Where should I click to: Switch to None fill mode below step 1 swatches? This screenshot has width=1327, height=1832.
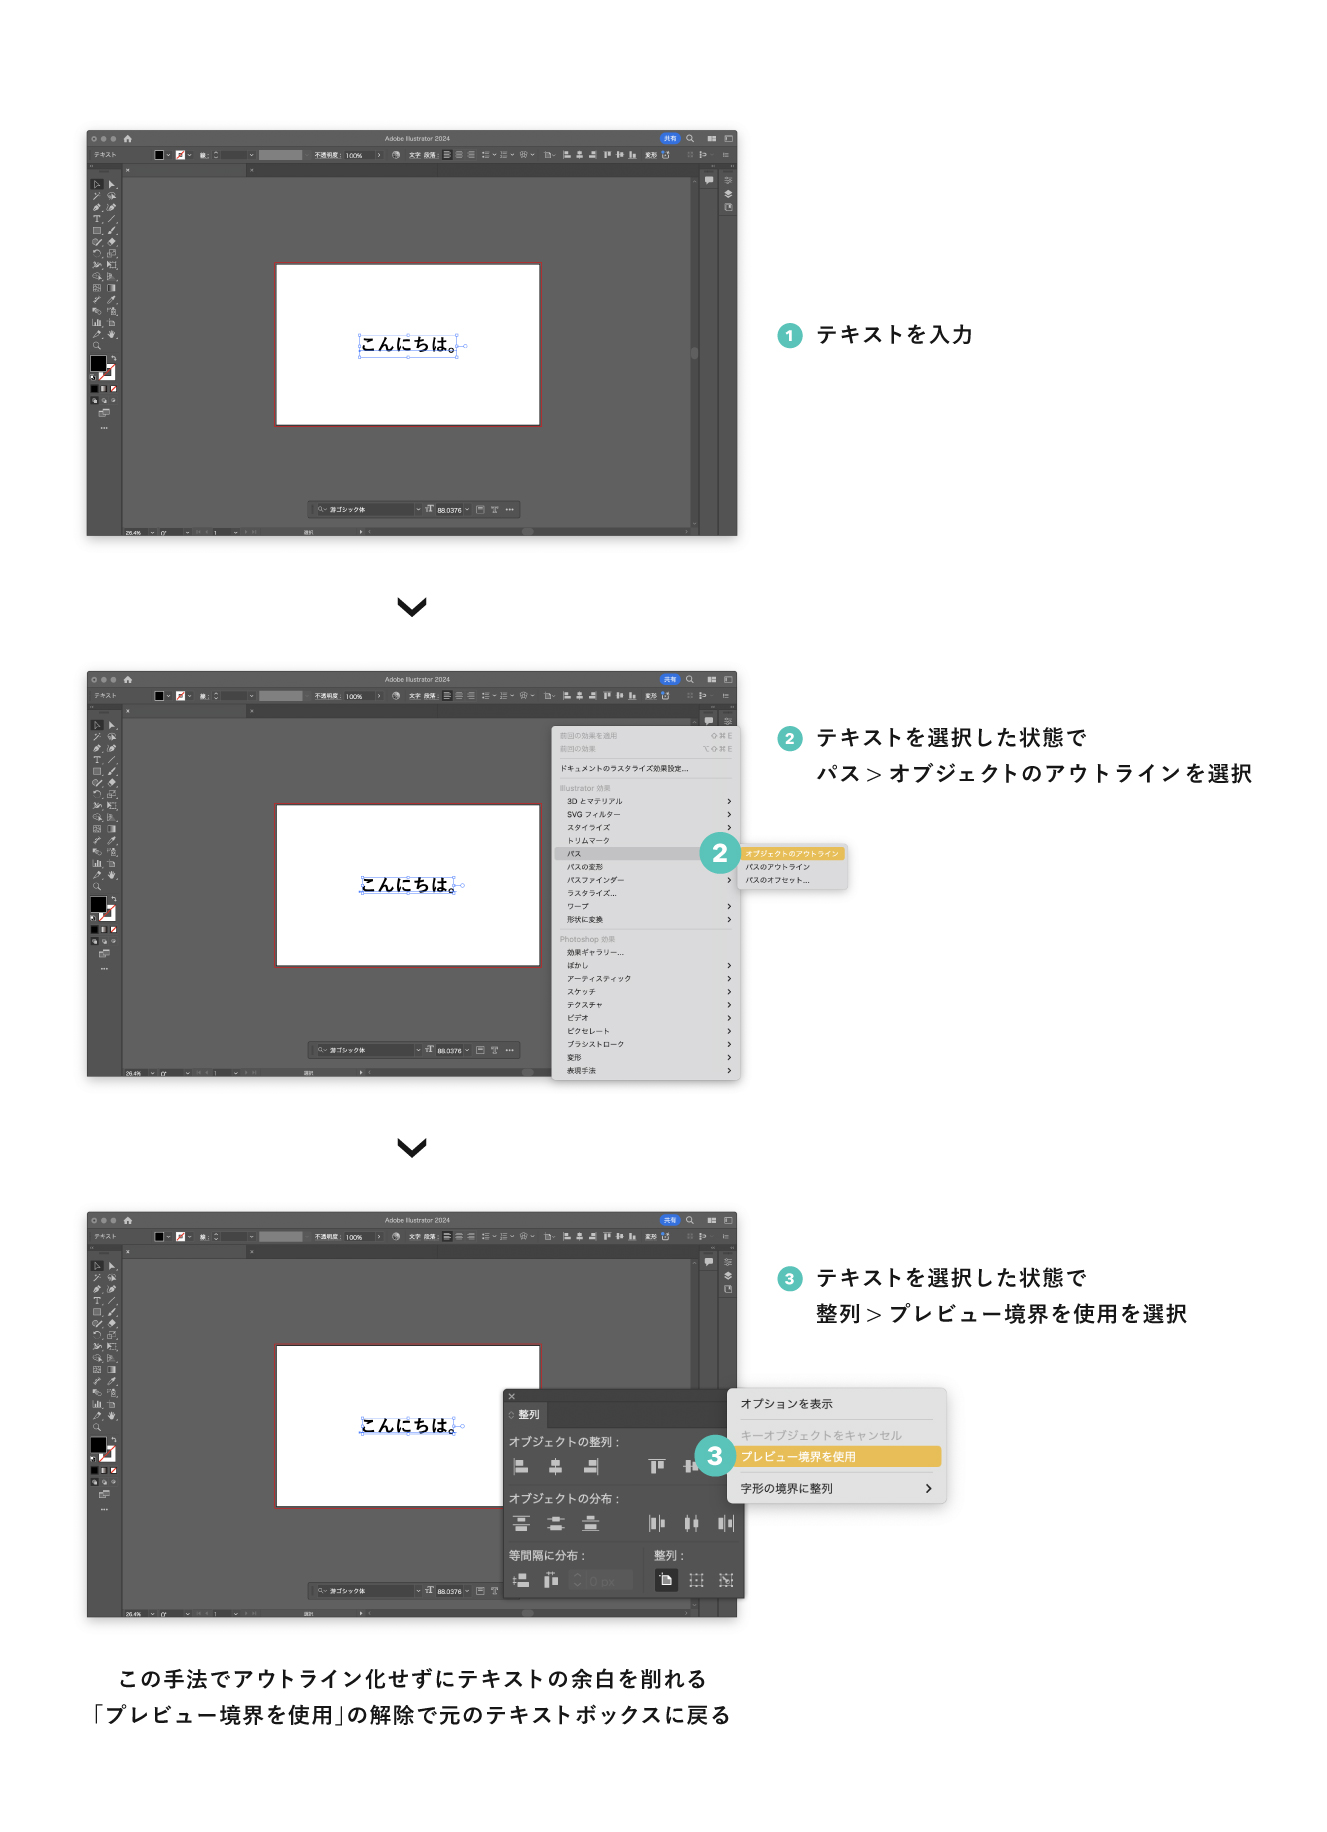pos(114,389)
